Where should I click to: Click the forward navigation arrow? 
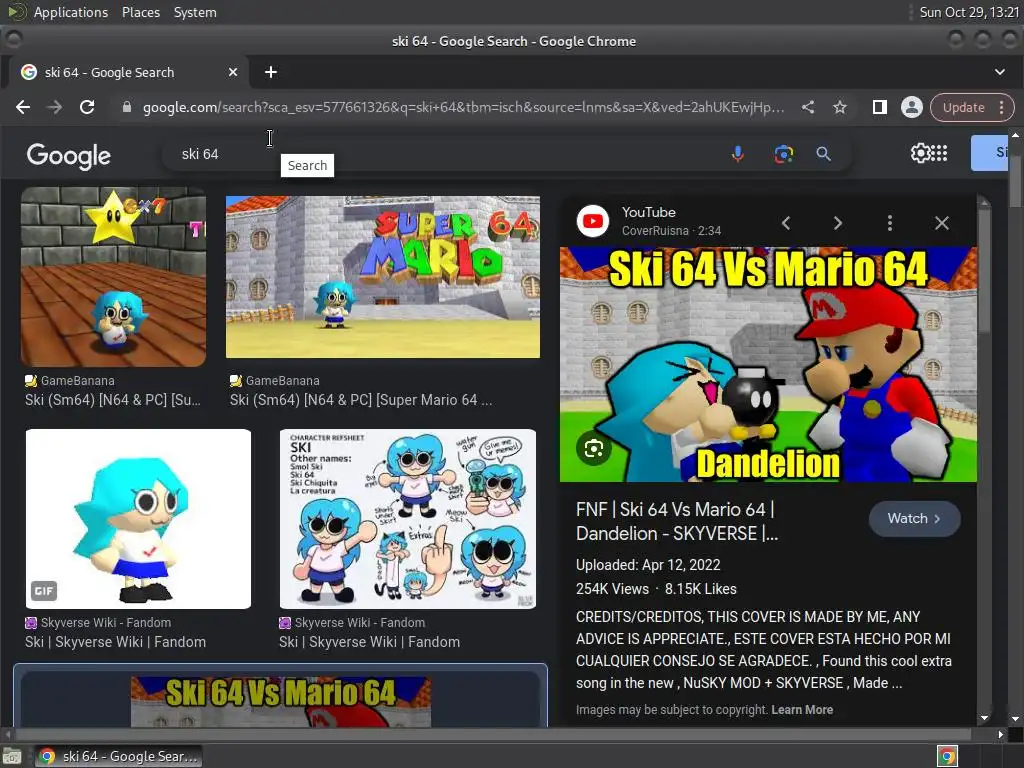pos(55,107)
